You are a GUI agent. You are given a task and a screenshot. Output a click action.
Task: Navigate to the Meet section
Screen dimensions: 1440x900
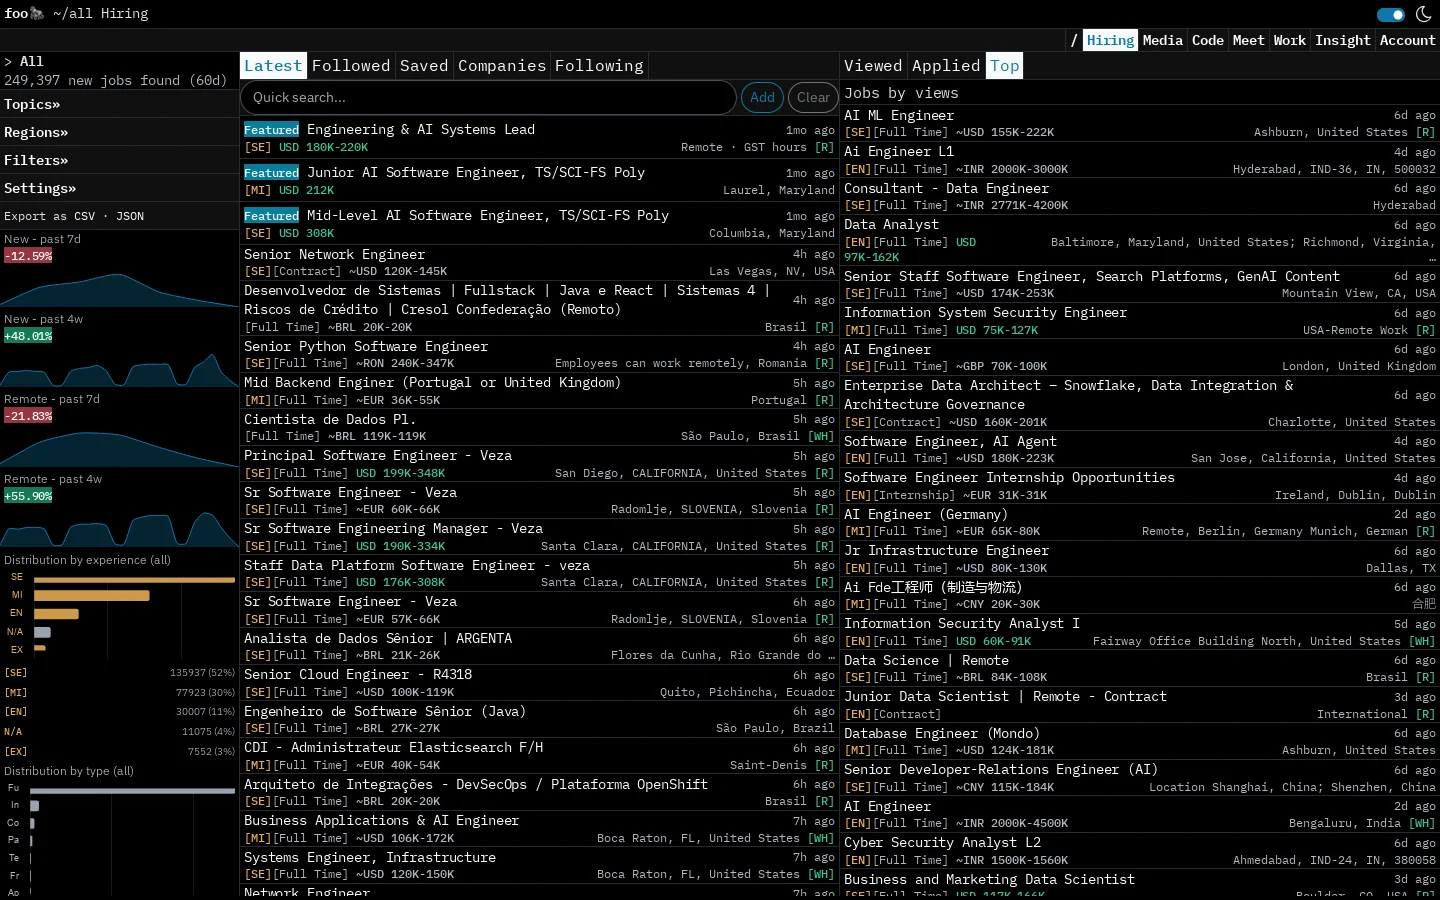(x=1249, y=40)
